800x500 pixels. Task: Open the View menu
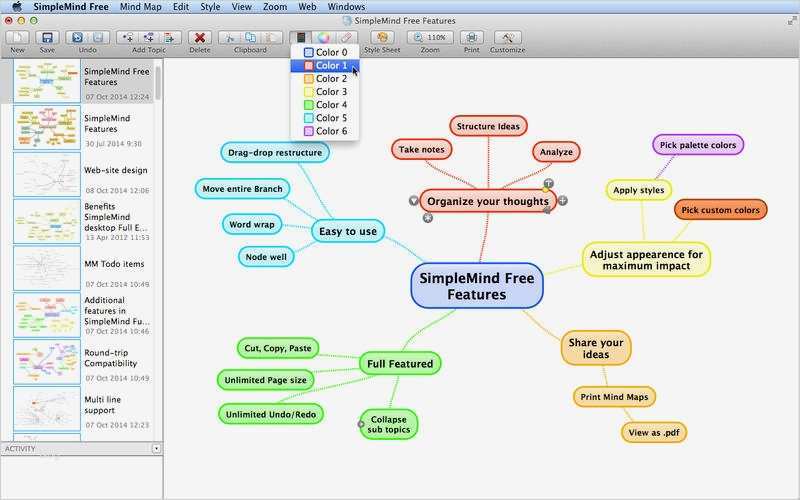coord(241,7)
